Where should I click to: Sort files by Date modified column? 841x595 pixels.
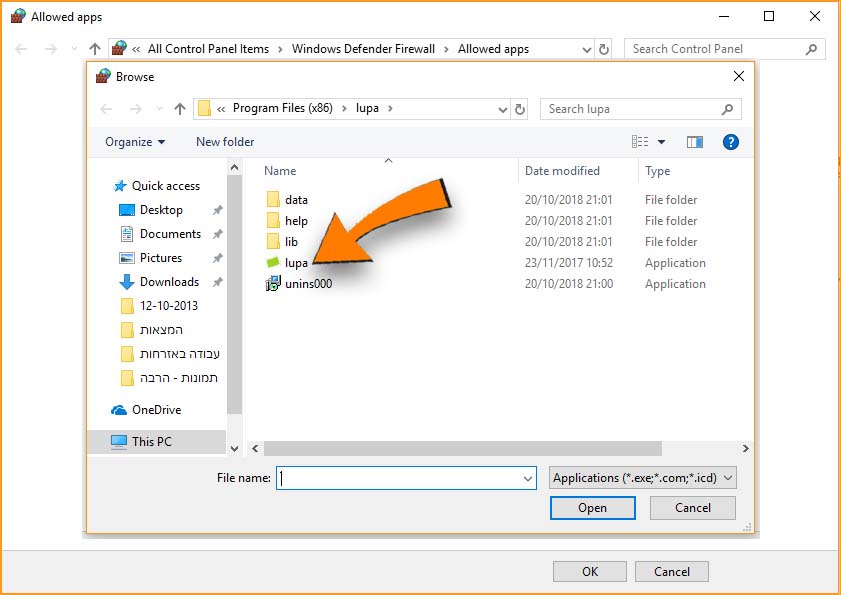coord(562,171)
